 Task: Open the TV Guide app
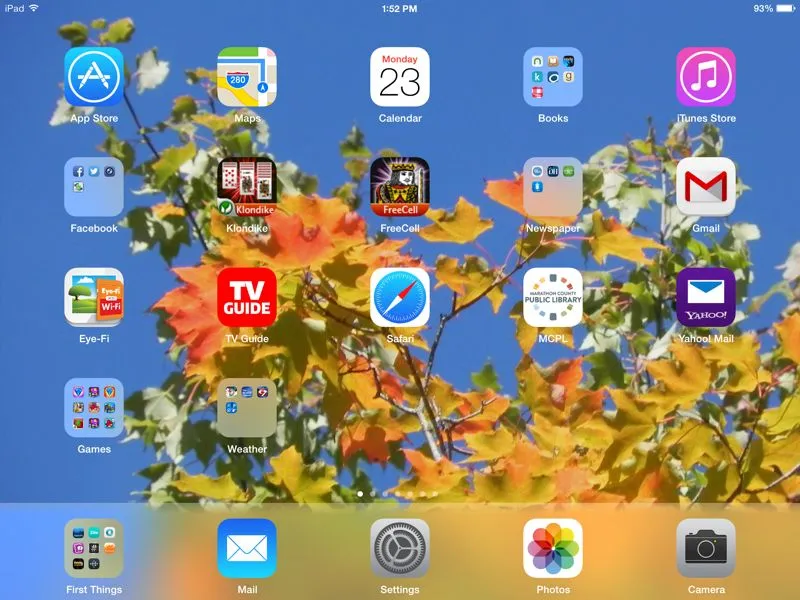247,297
